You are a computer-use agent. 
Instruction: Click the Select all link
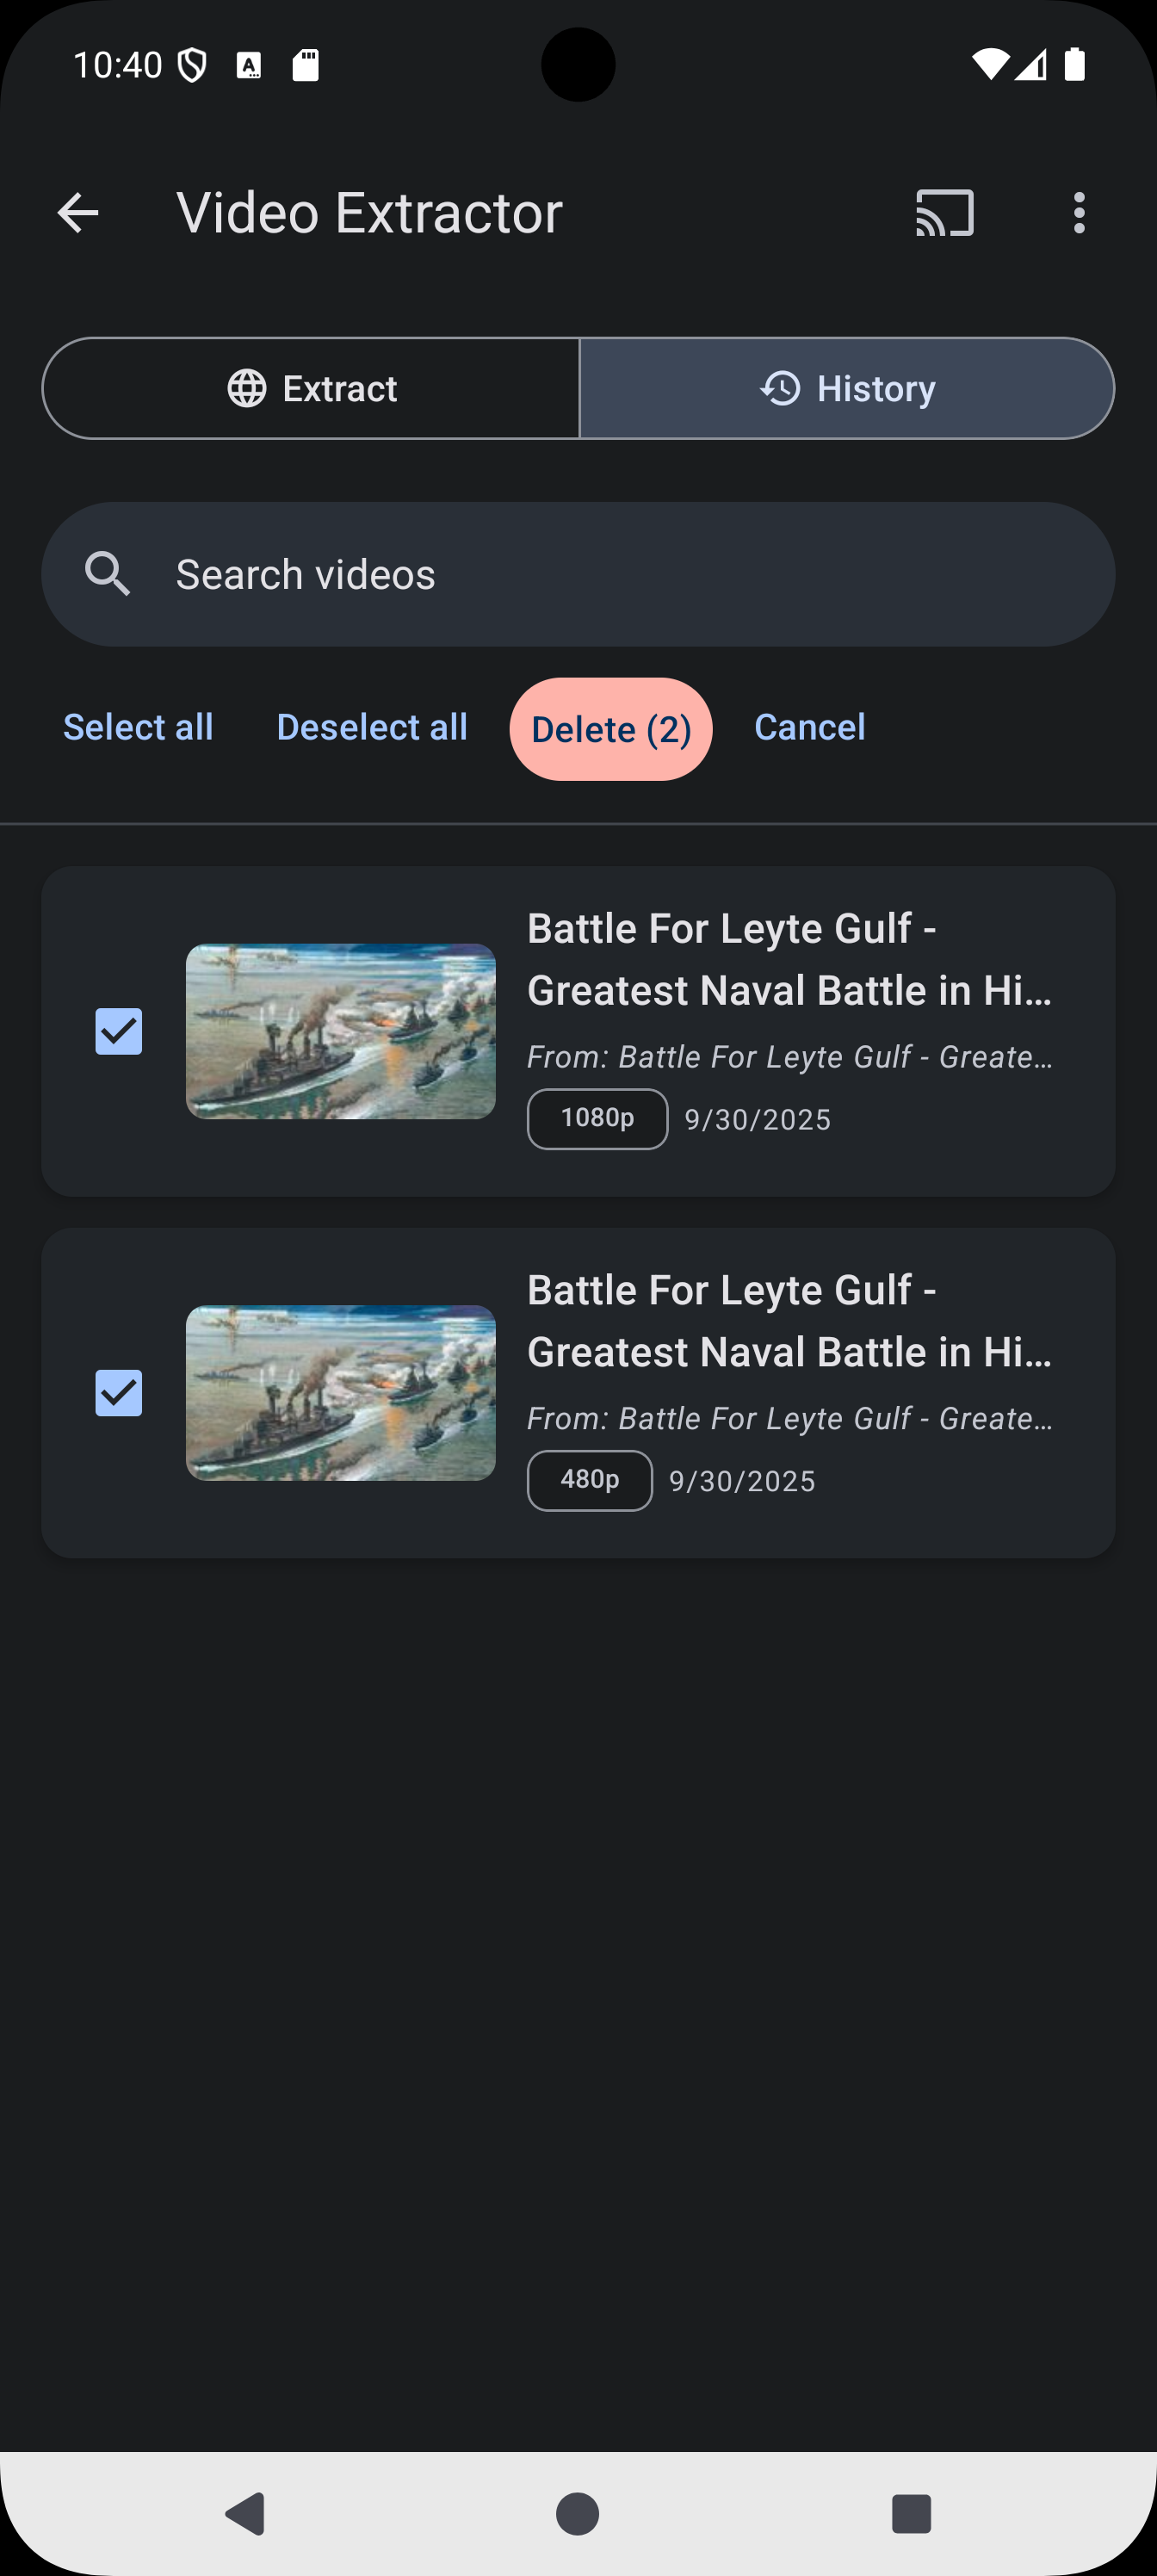tap(138, 727)
